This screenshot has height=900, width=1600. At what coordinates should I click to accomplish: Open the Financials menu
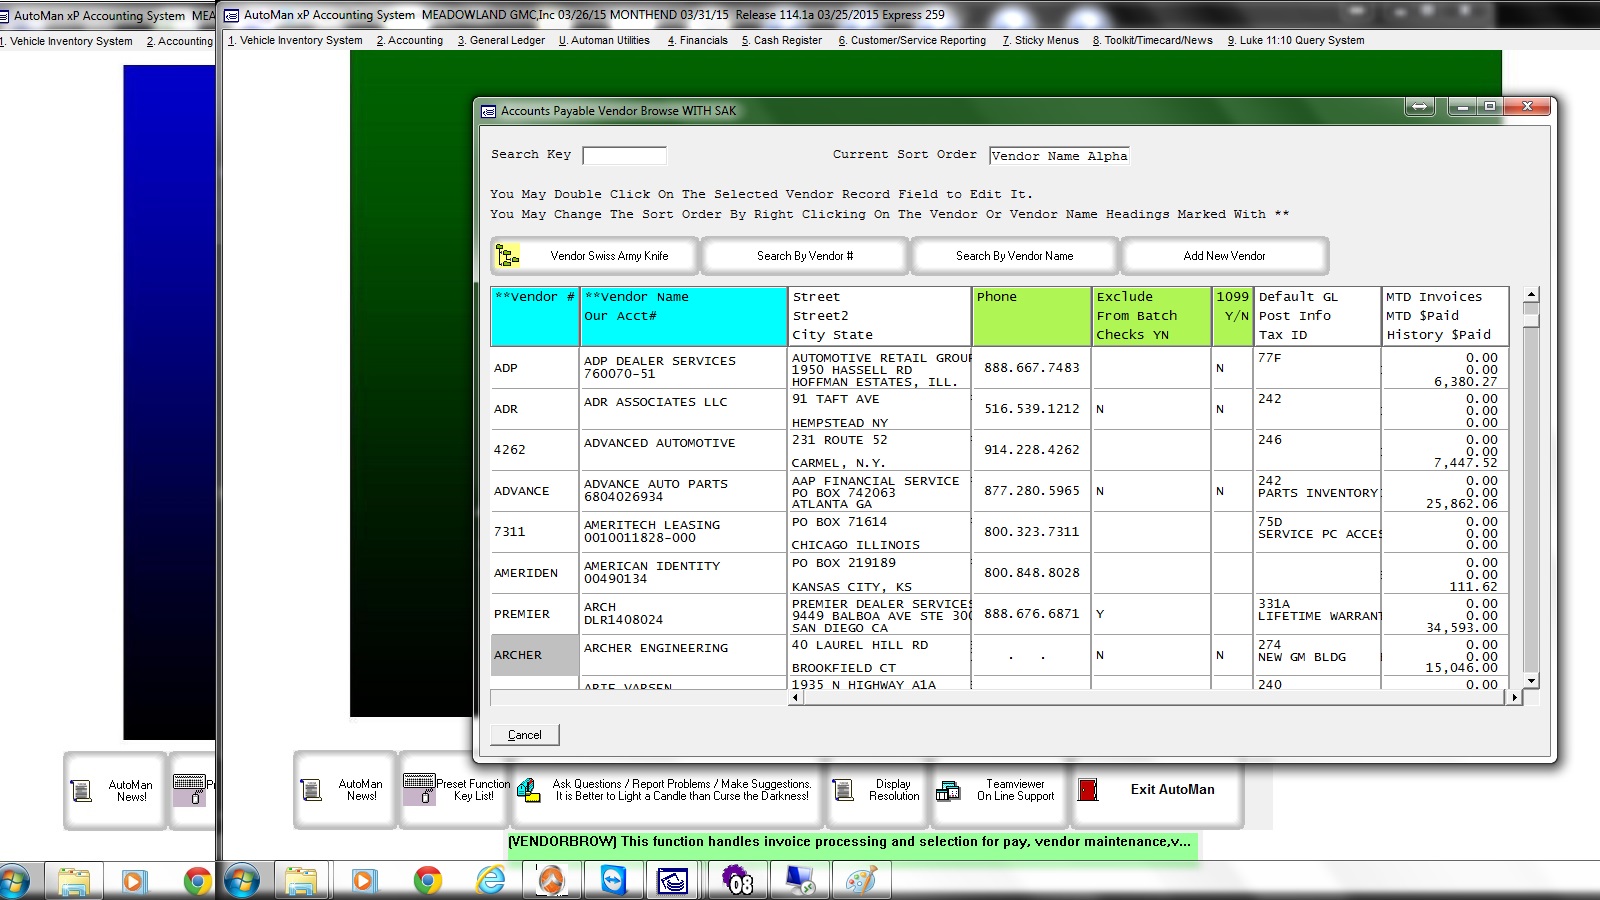click(699, 41)
